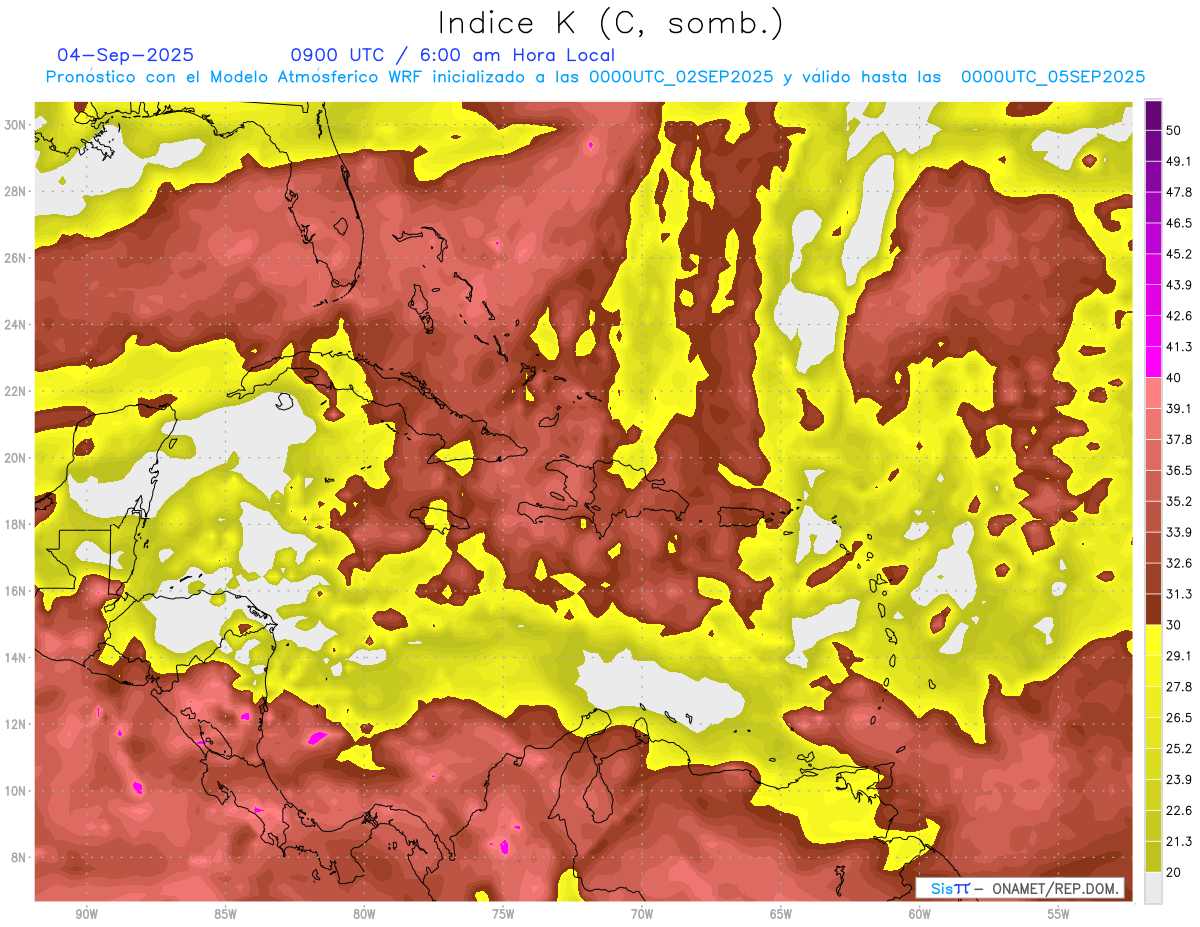Screen dimensions: 1200x927
Task: Select the 70W longitude label
Action: [x=642, y=914]
